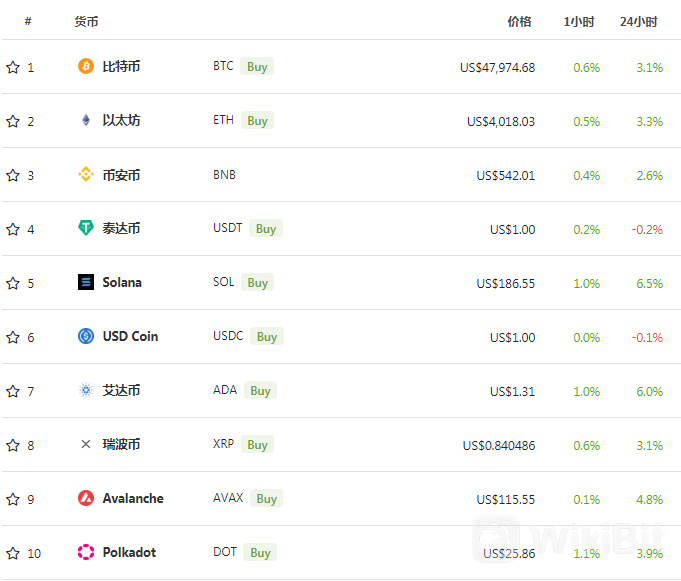Sort by the 1小时 column header
This screenshot has width=681, height=581.
579,22
